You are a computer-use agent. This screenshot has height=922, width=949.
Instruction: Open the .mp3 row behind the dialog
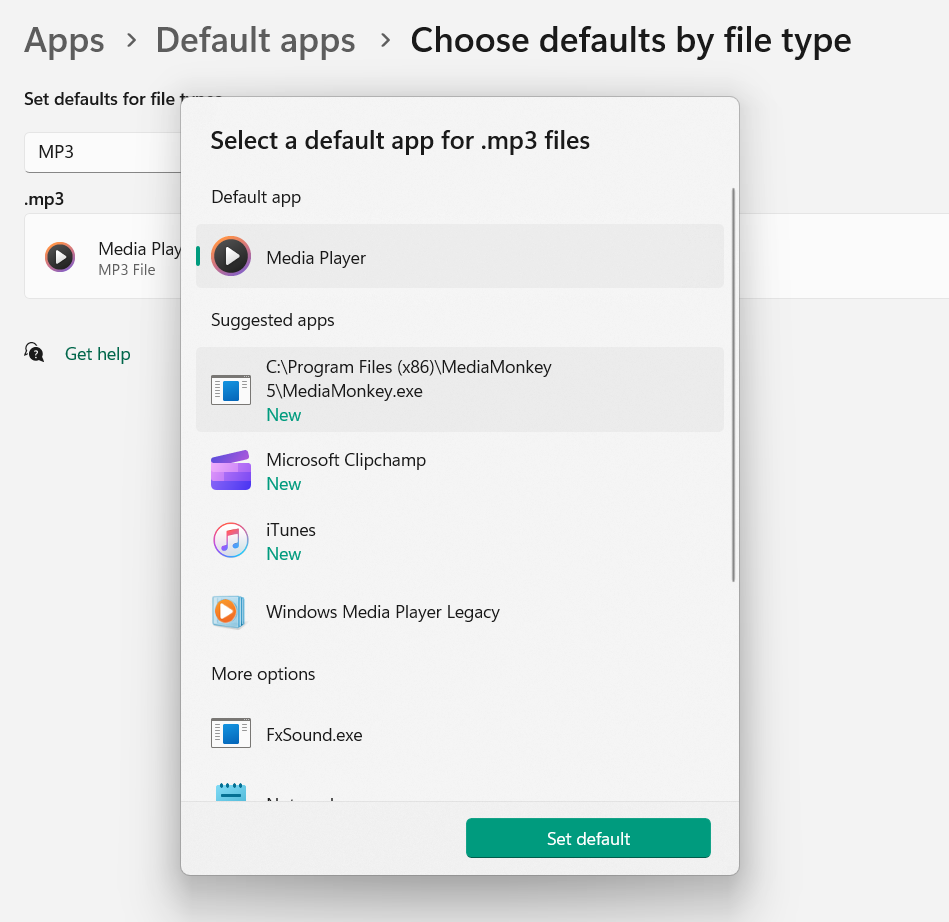pyautogui.click(x=100, y=257)
